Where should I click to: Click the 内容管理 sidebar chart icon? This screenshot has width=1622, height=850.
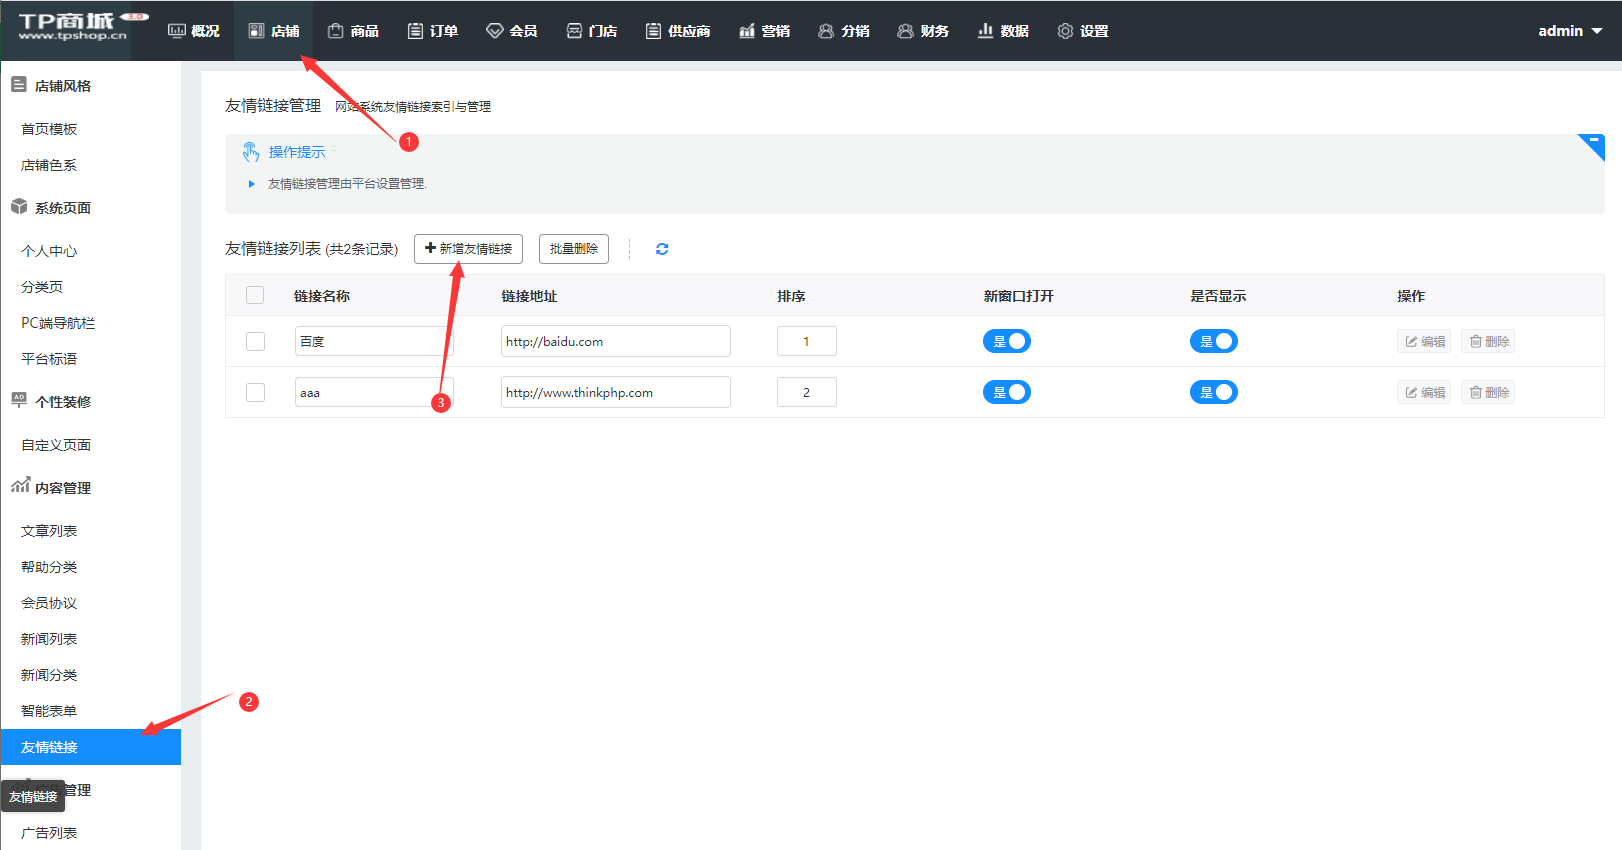pos(19,486)
